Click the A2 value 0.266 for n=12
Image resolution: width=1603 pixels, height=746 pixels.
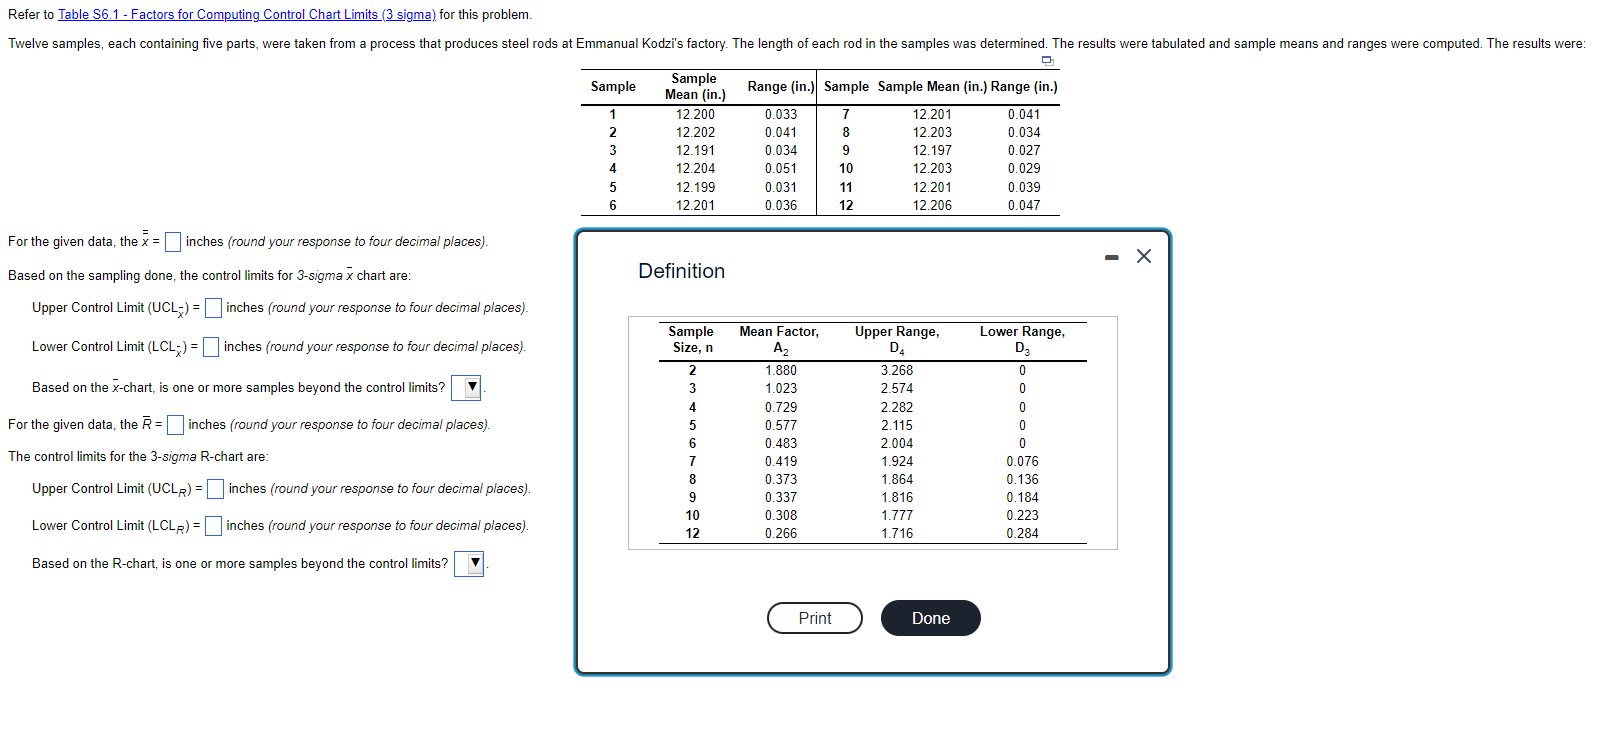tap(781, 533)
